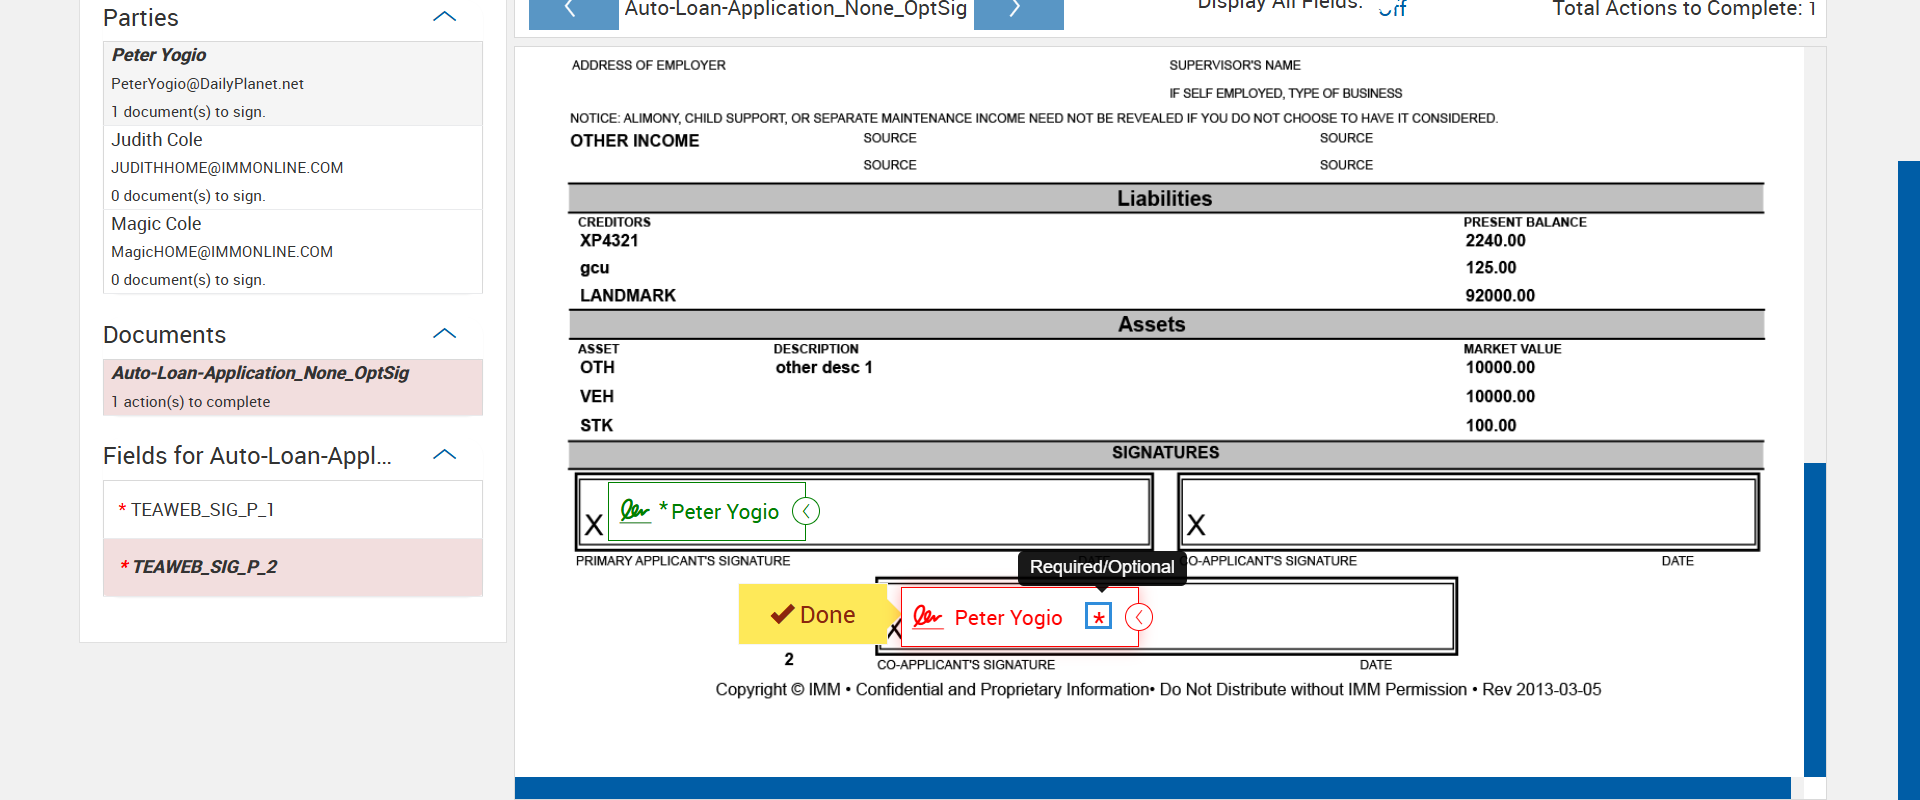Click the "1 action(s) to complete" text
Image resolution: width=1920 pixels, height=800 pixels.
tap(190, 402)
